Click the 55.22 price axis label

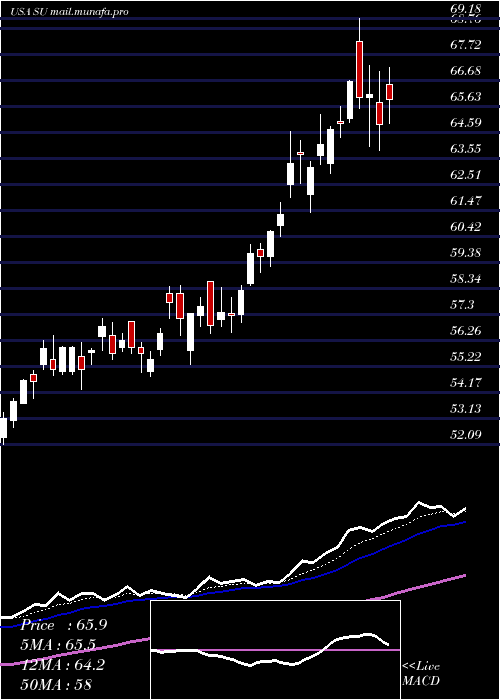tap(466, 357)
